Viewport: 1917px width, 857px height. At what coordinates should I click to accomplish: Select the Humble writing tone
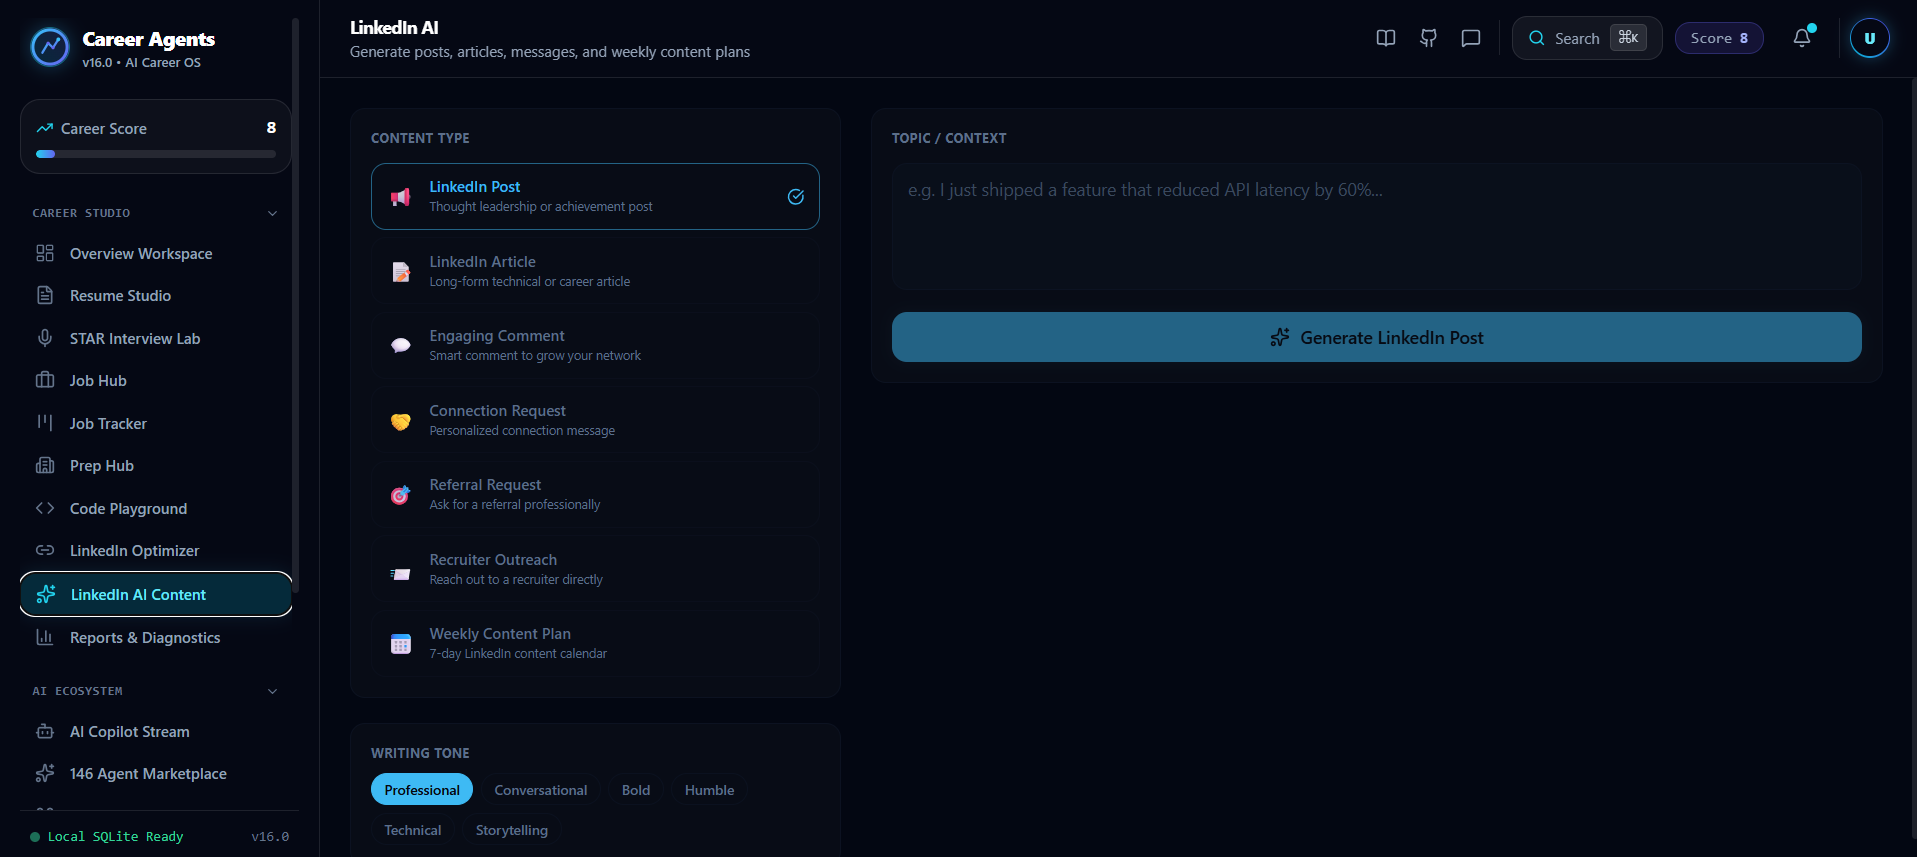coord(709,789)
